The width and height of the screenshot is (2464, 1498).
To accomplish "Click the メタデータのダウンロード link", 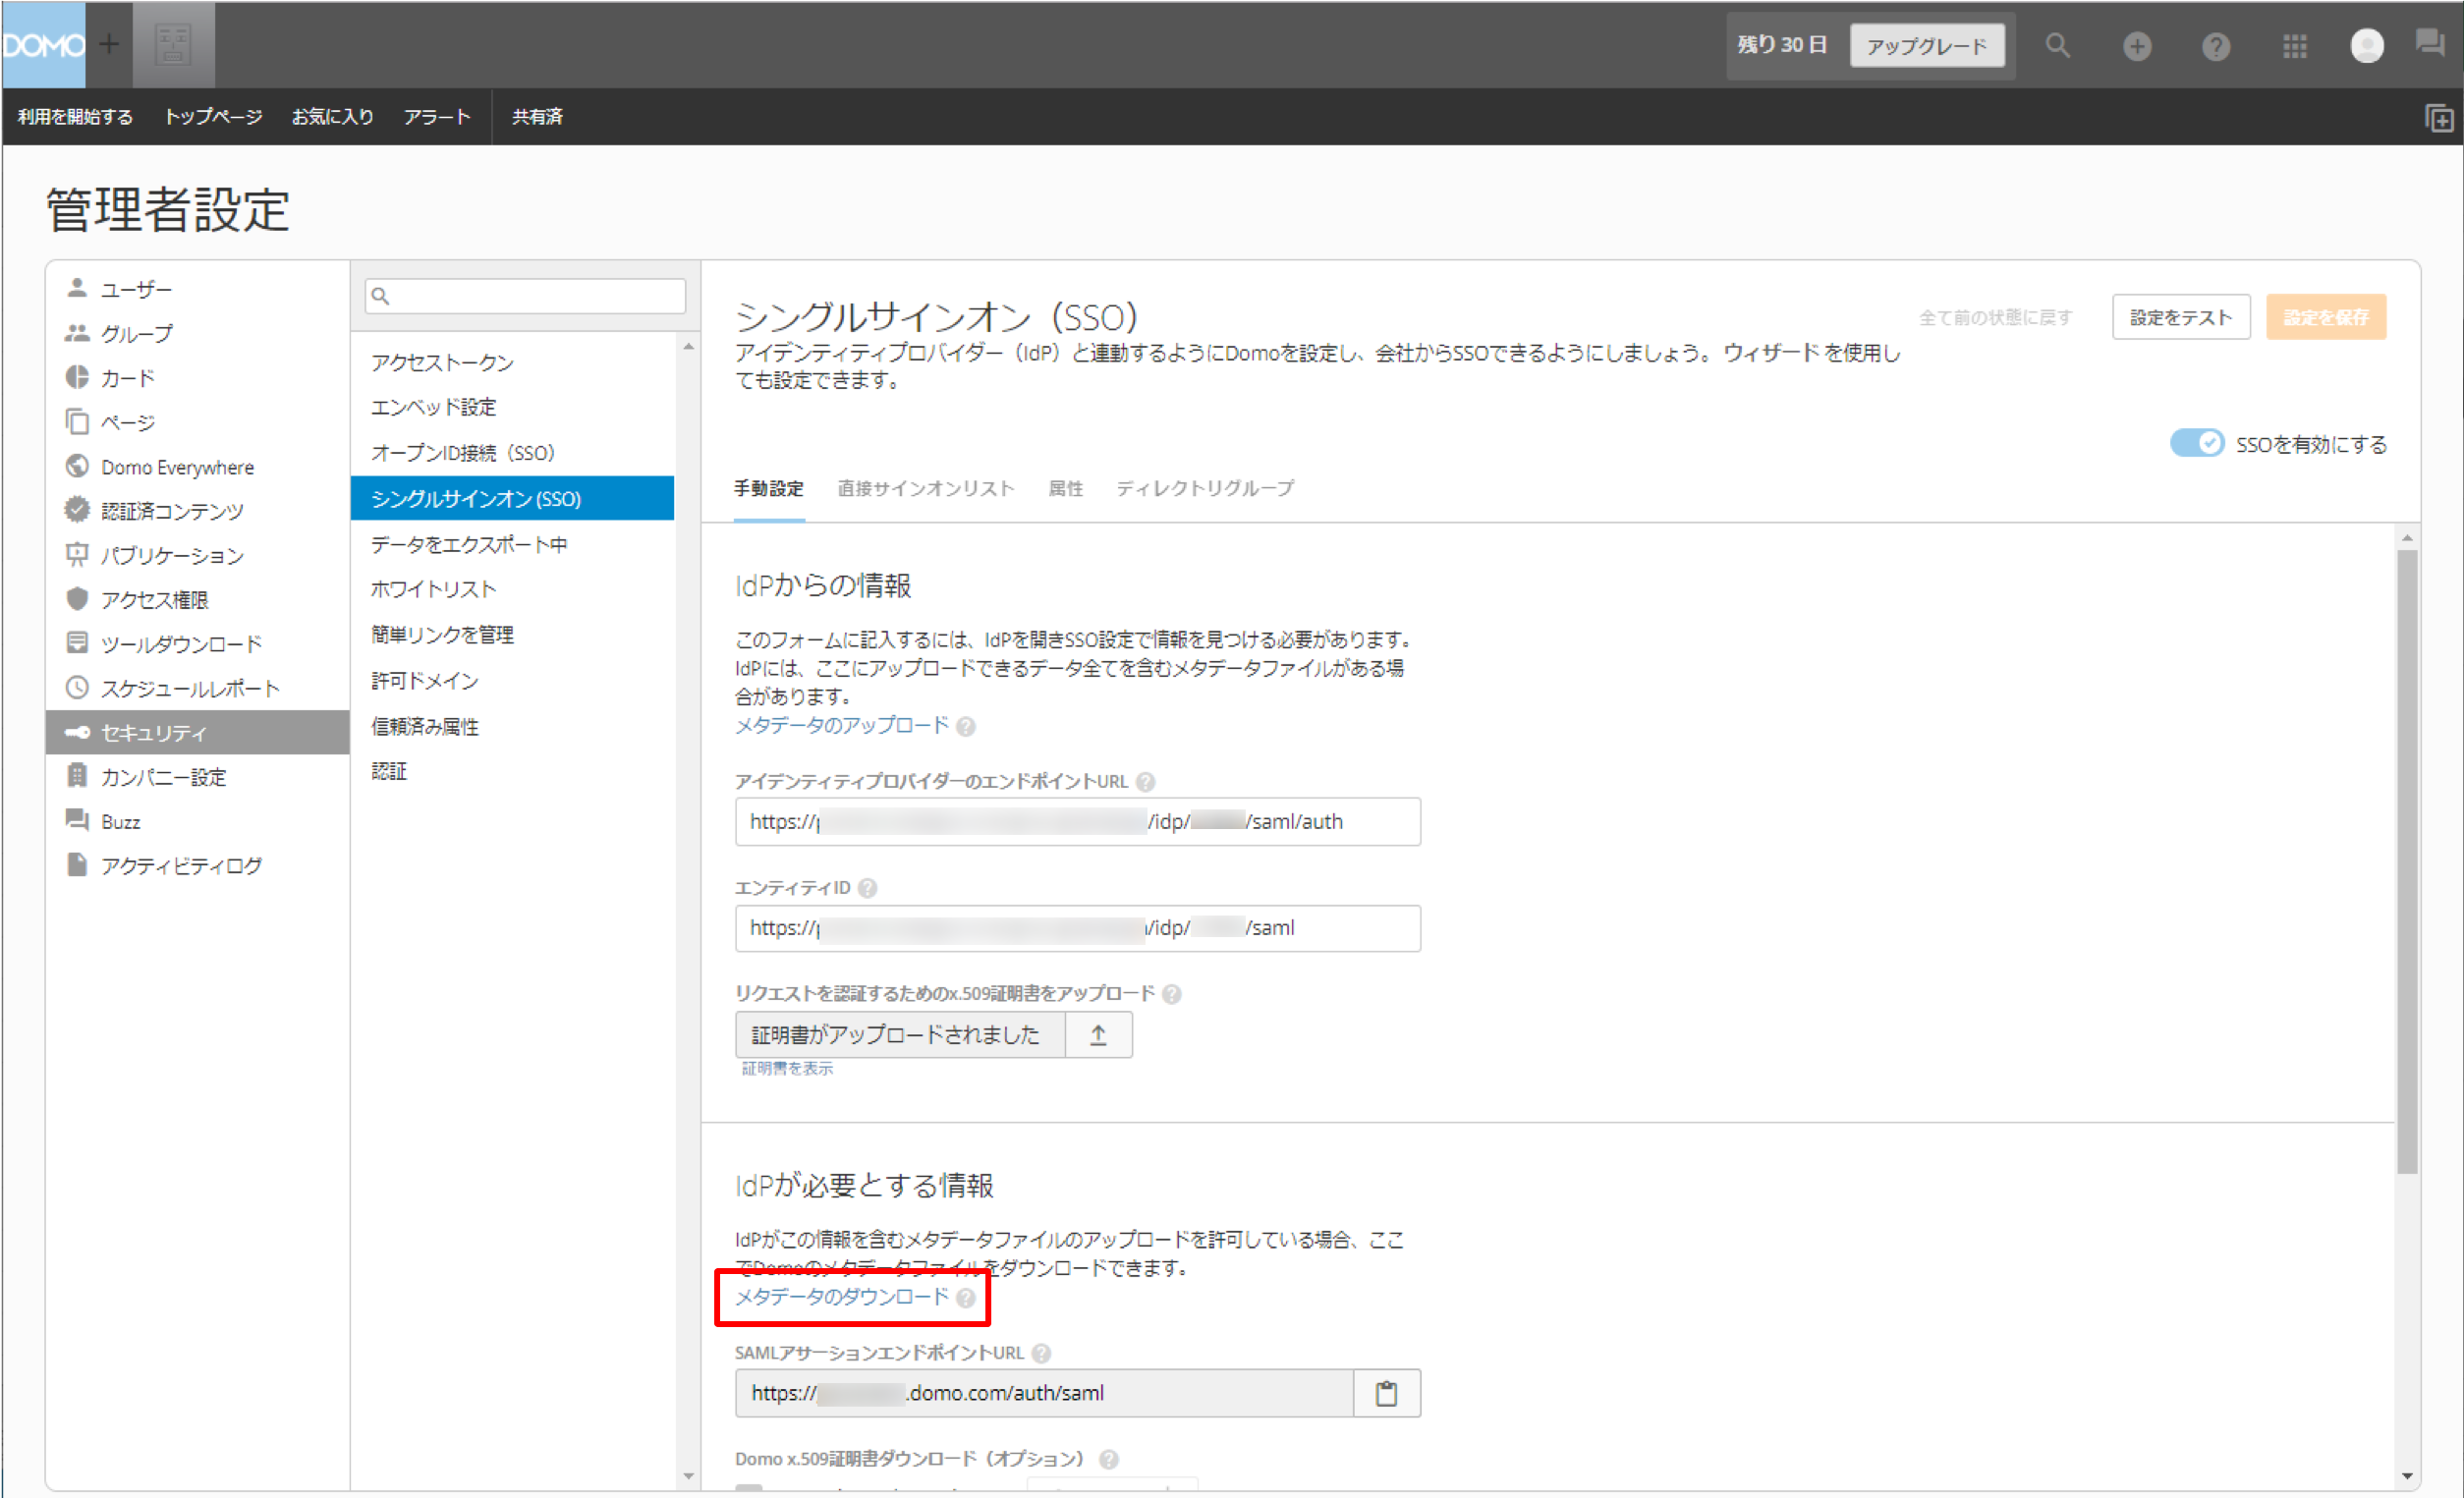I will [x=842, y=1297].
